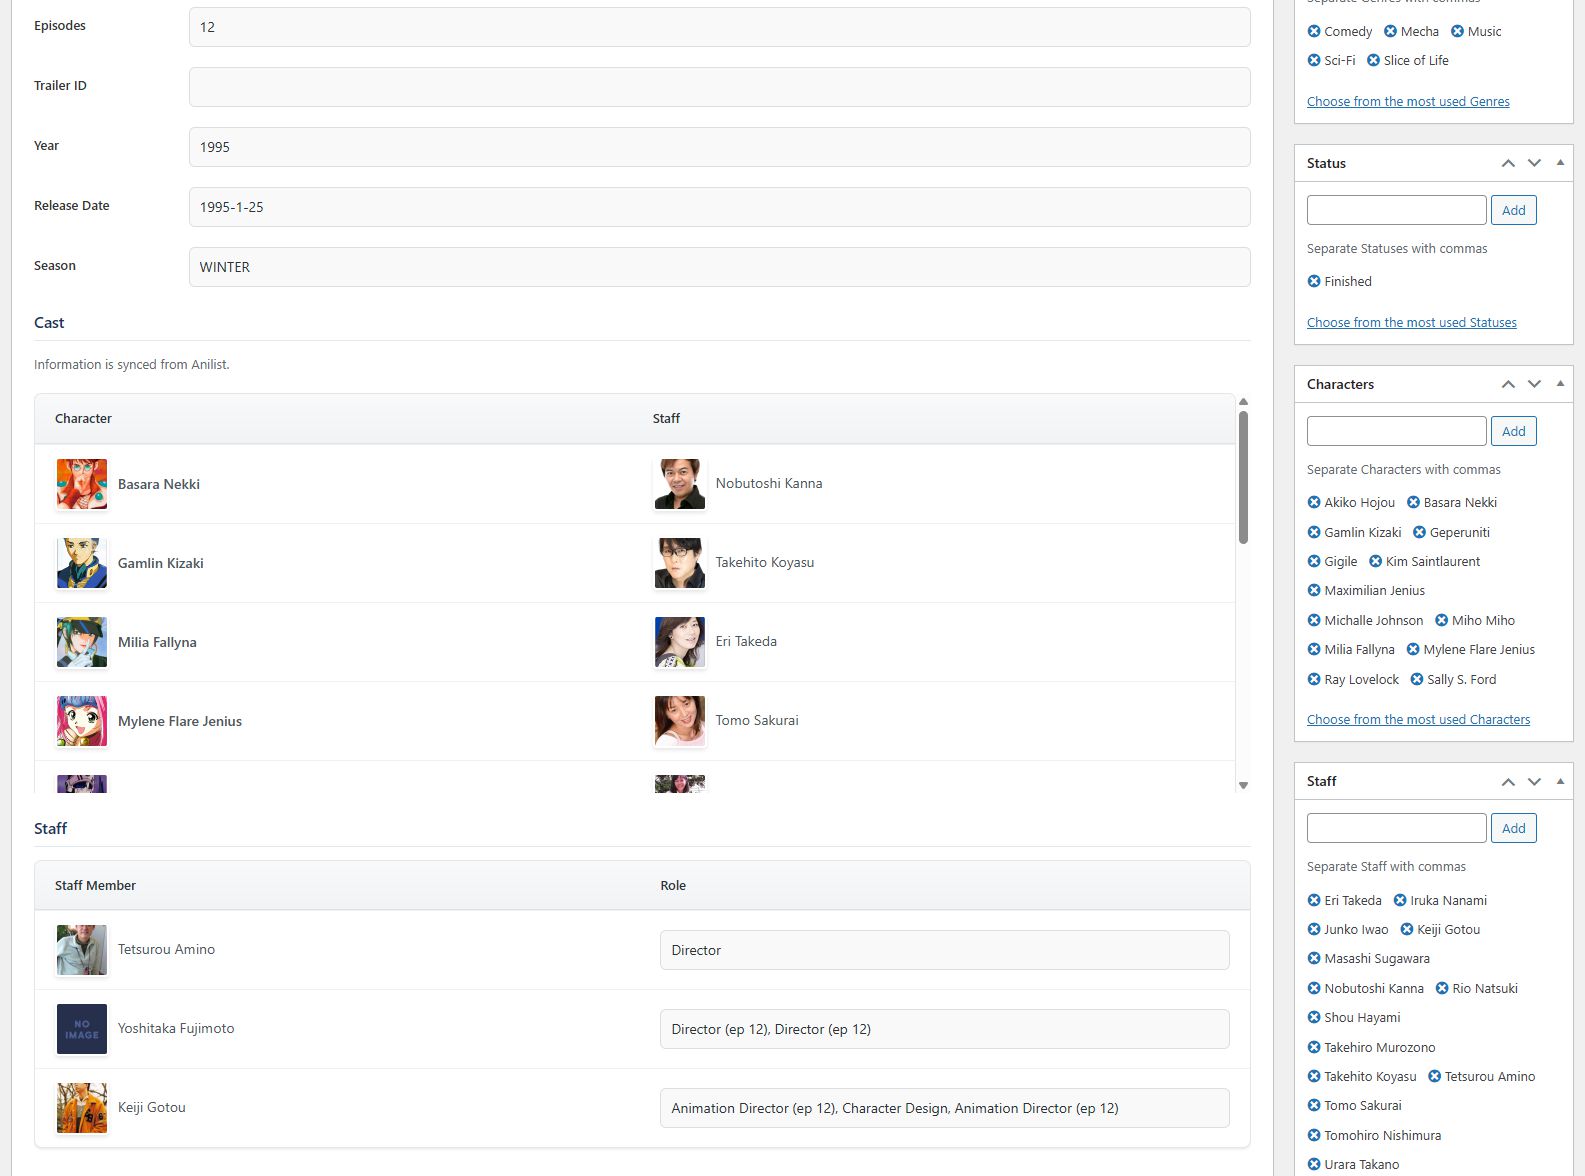Remove Basara Nekki character tag
Image resolution: width=1585 pixels, height=1176 pixels.
click(1414, 502)
